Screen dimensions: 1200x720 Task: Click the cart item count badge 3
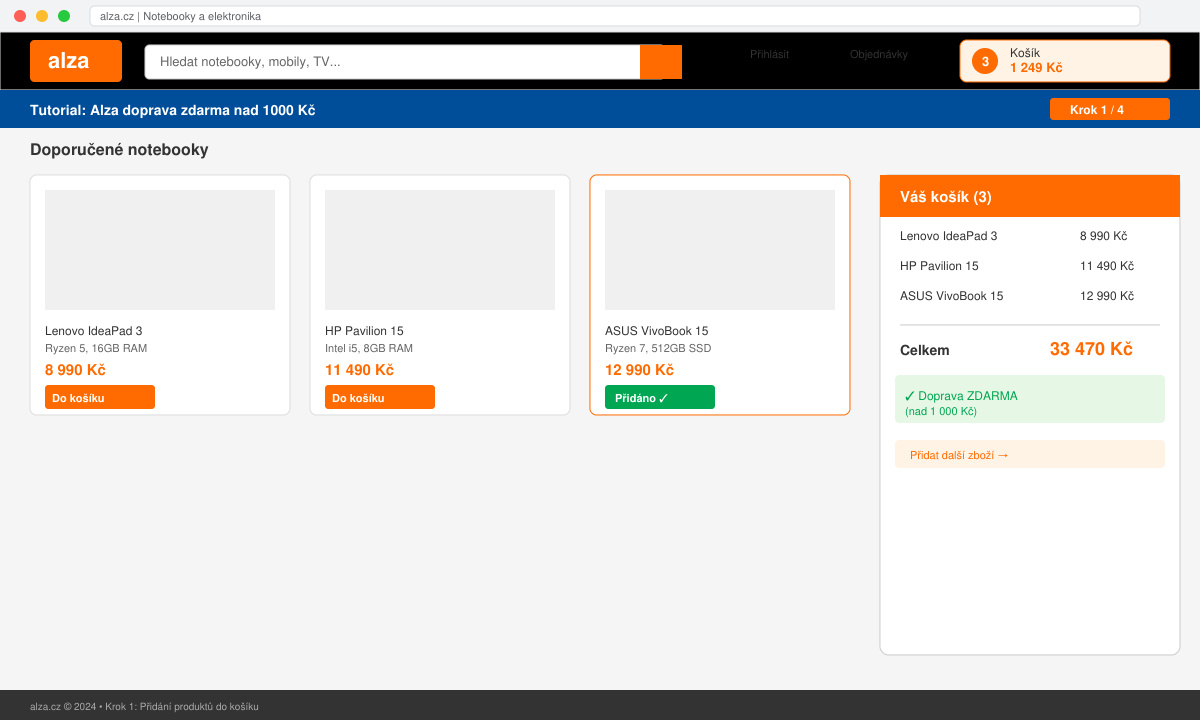(x=985, y=61)
